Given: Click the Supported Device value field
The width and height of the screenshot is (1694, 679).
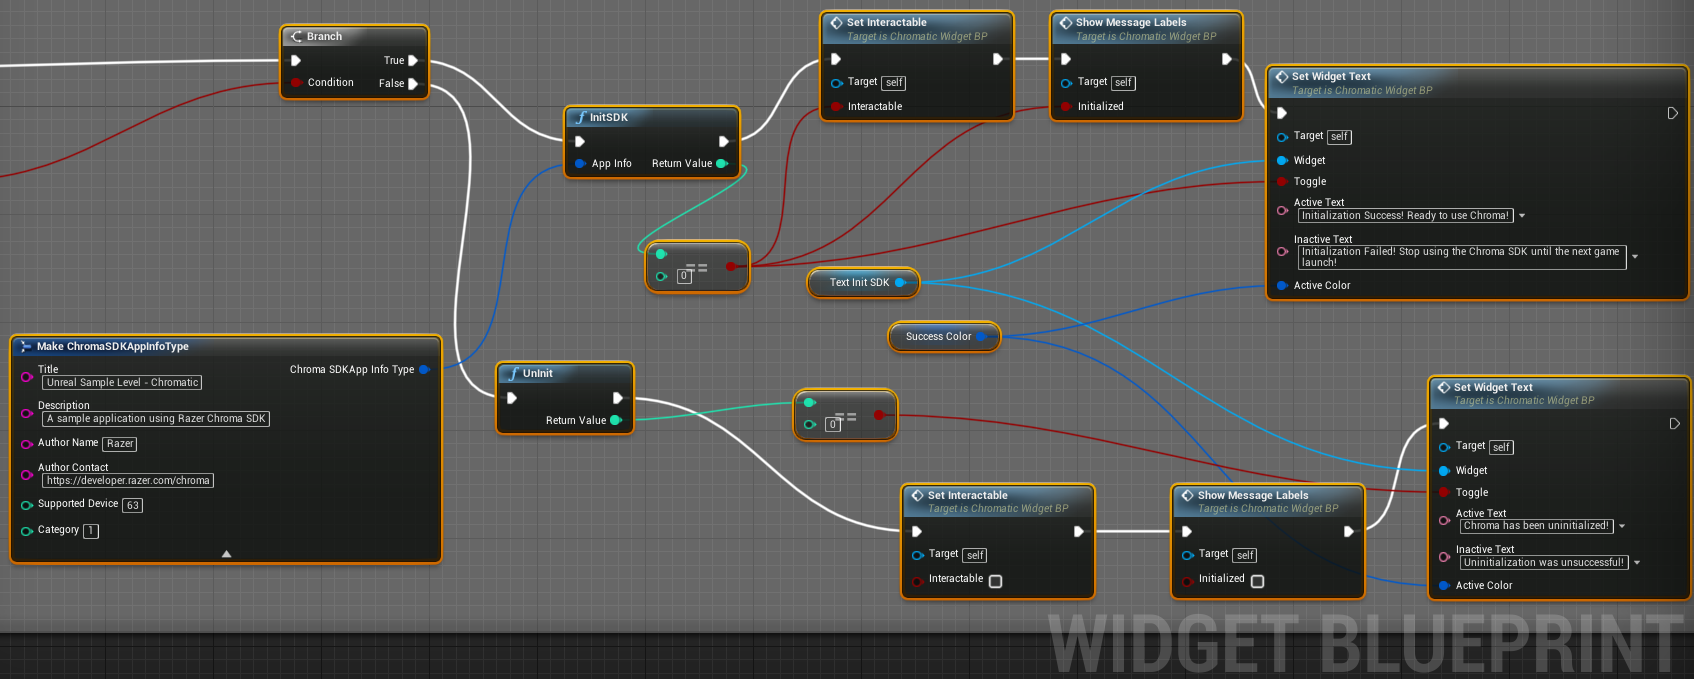Looking at the screenshot, I should pos(132,506).
